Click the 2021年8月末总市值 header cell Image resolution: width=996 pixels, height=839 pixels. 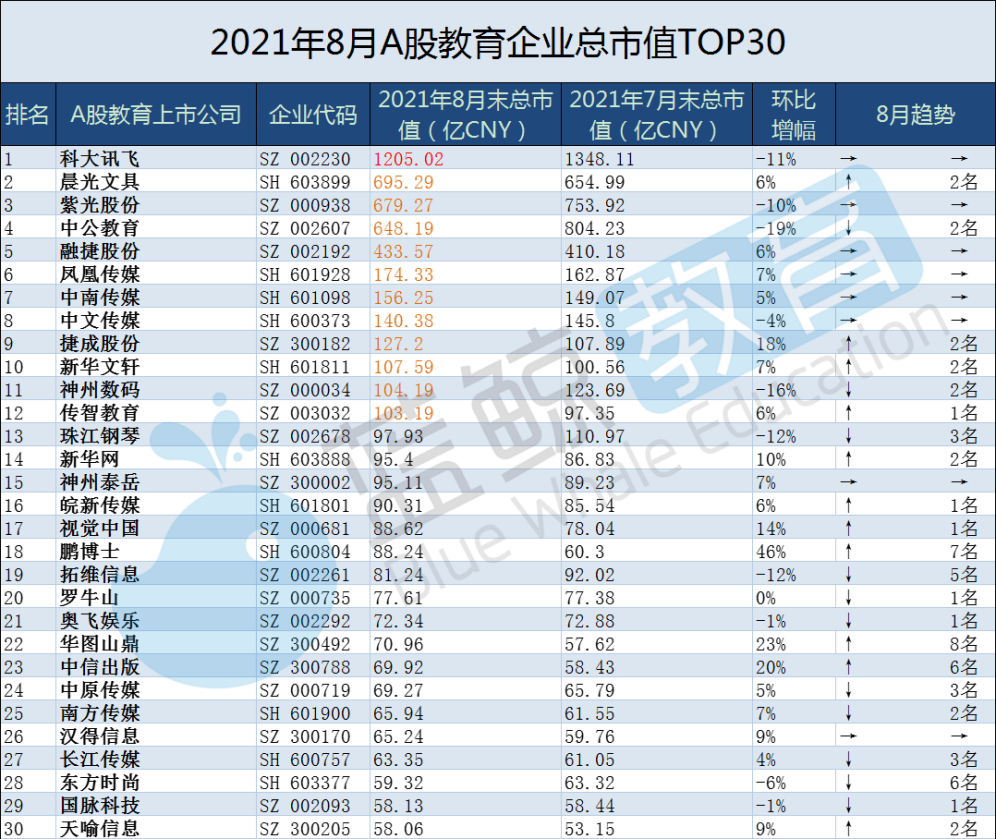[x=466, y=115]
